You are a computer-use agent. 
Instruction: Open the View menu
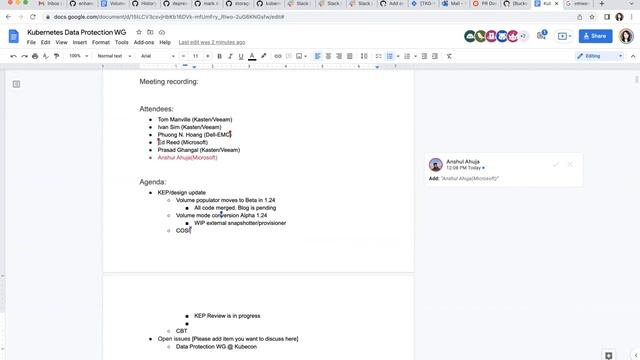coord(62,42)
